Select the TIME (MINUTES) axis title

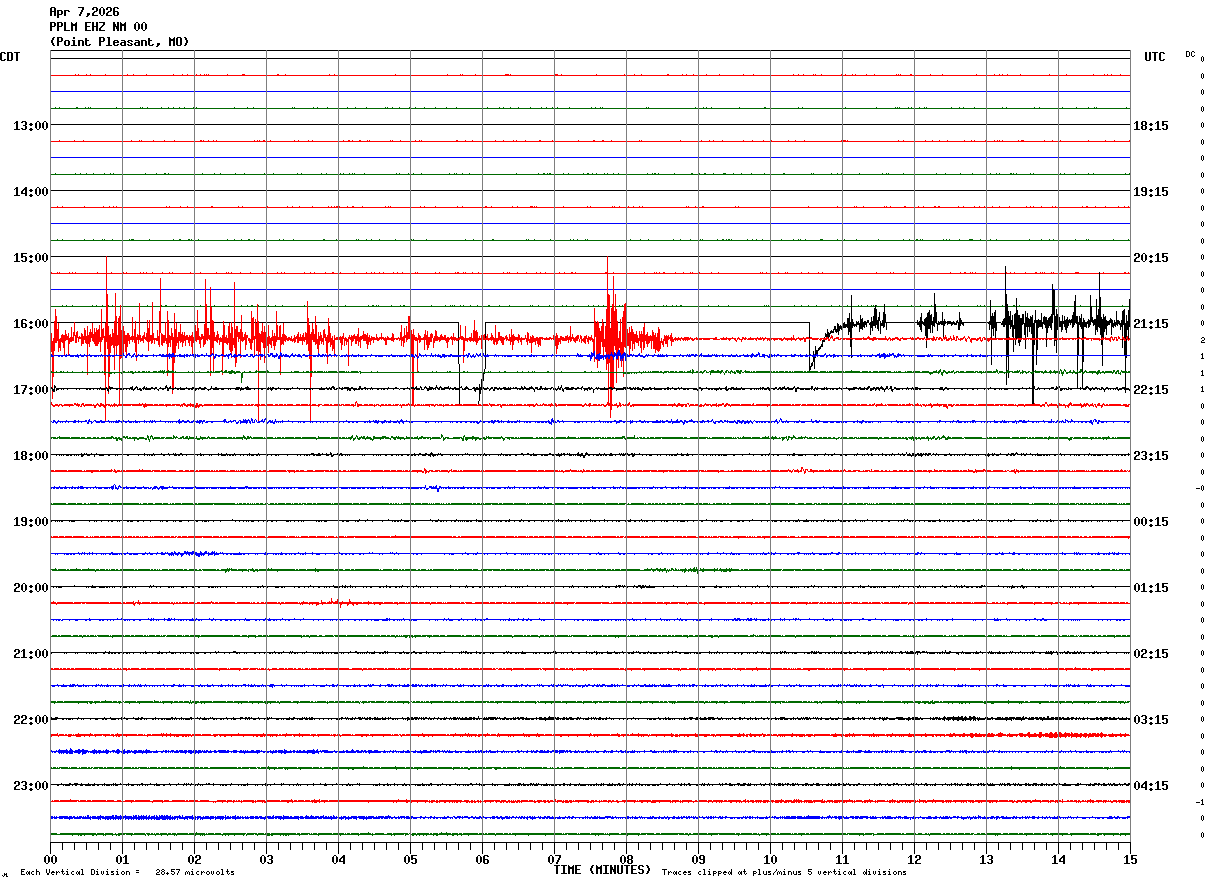click(x=602, y=870)
